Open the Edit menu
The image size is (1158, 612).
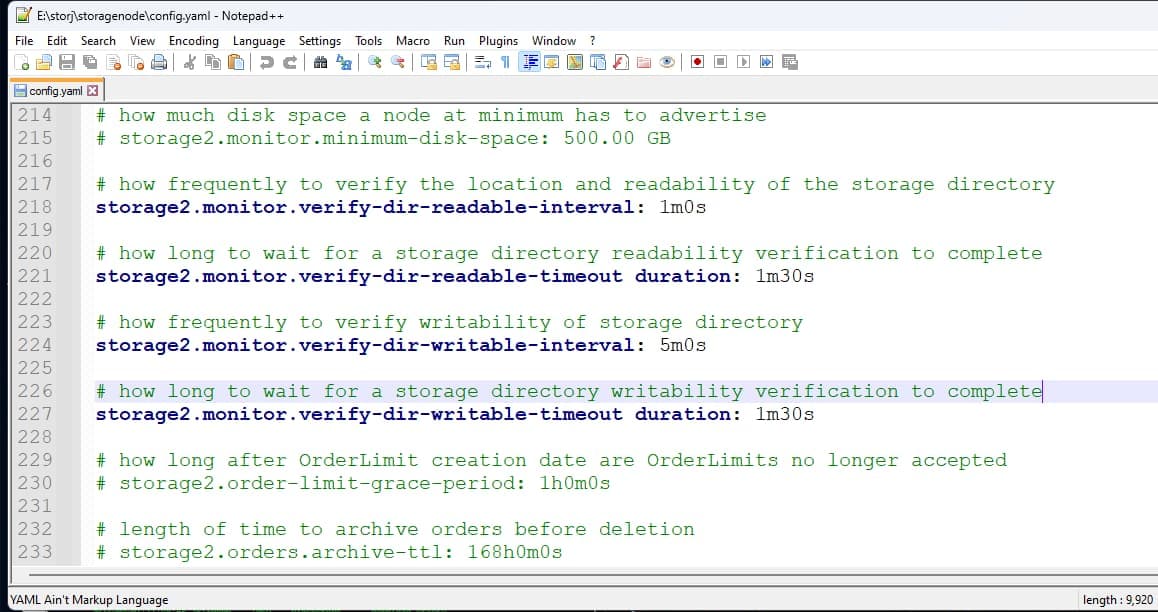coord(57,41)
